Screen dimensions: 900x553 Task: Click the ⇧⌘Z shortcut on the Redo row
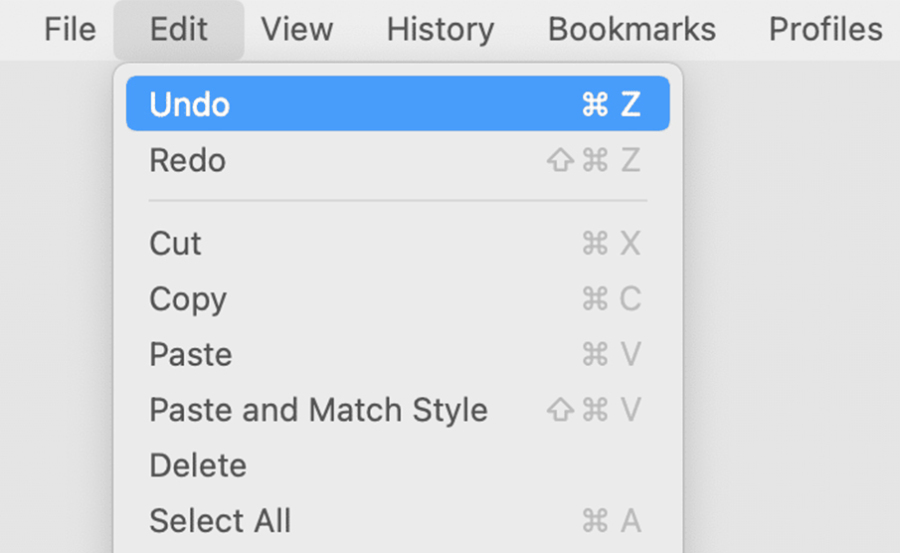(x=593, y=160)
